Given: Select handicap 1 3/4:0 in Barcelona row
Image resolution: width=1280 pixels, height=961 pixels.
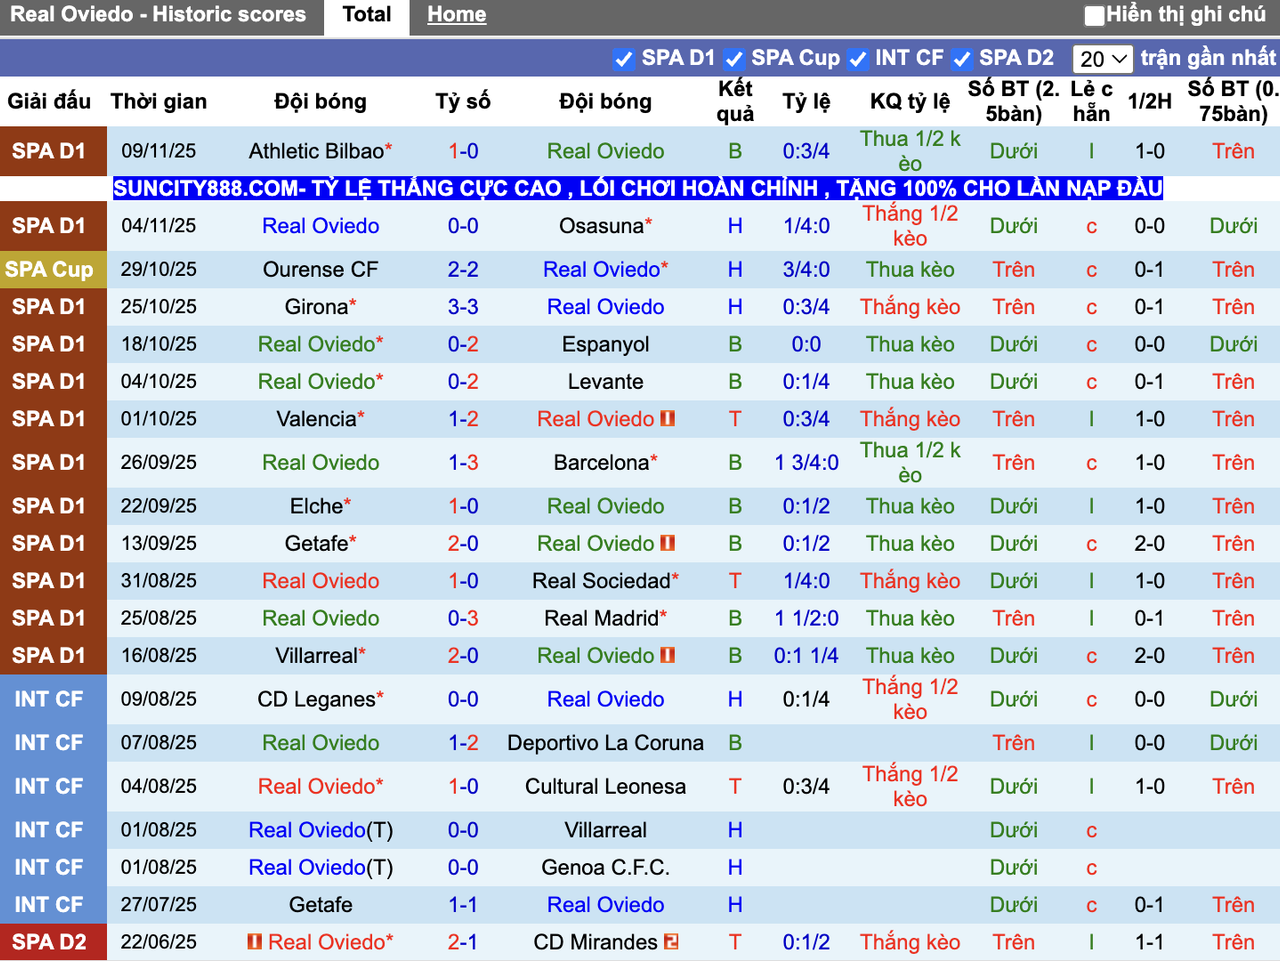Looking at the screenshot, I should pos(806,462).
